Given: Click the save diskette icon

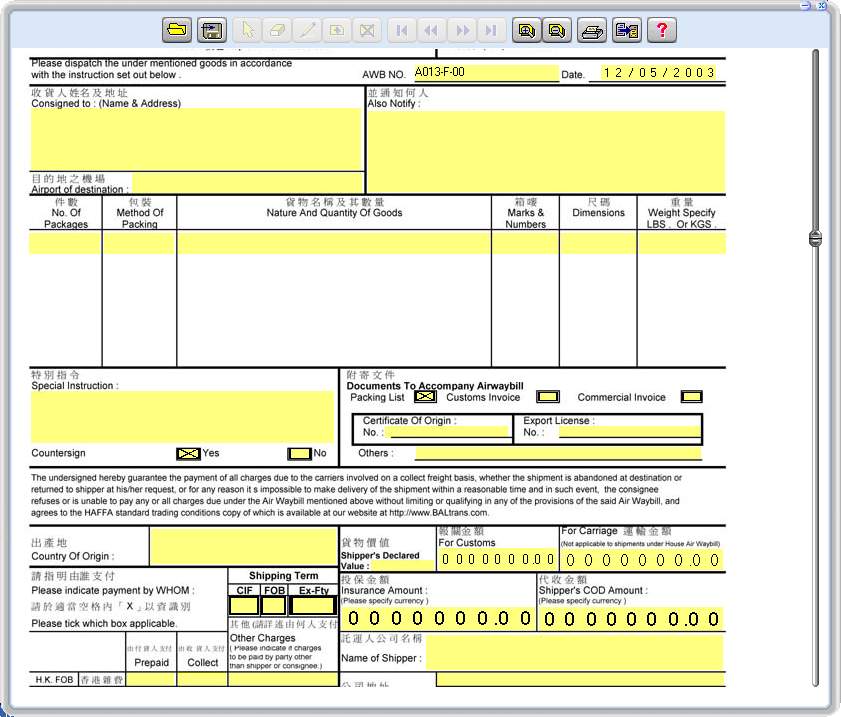Looking at the screenshot, I should (211, 30).
